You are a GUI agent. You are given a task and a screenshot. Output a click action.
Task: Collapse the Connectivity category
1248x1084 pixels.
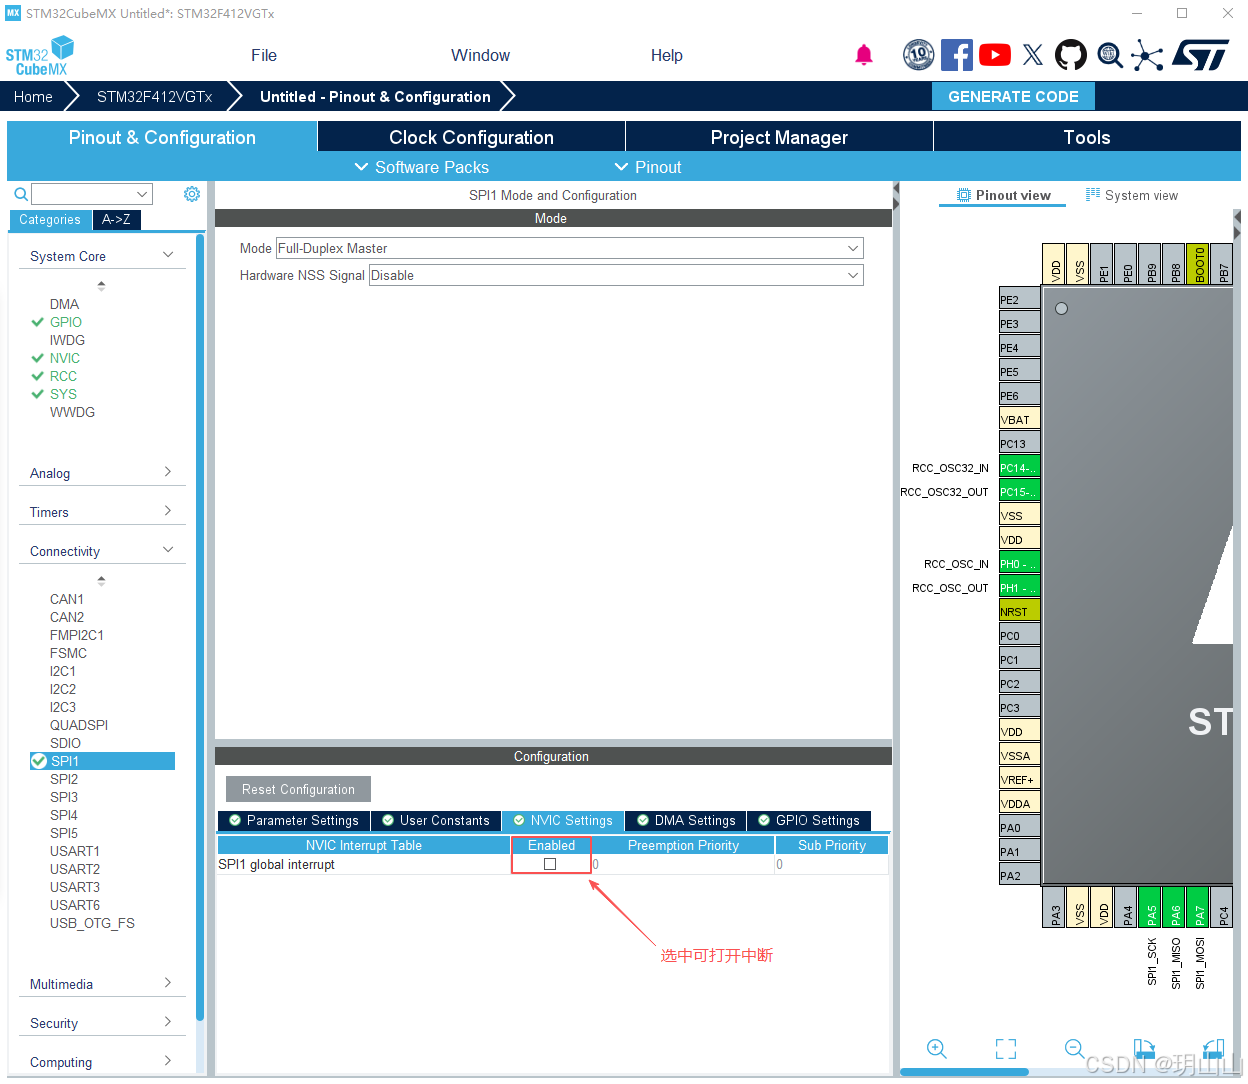pyautogui.click(x=168, y=550)
